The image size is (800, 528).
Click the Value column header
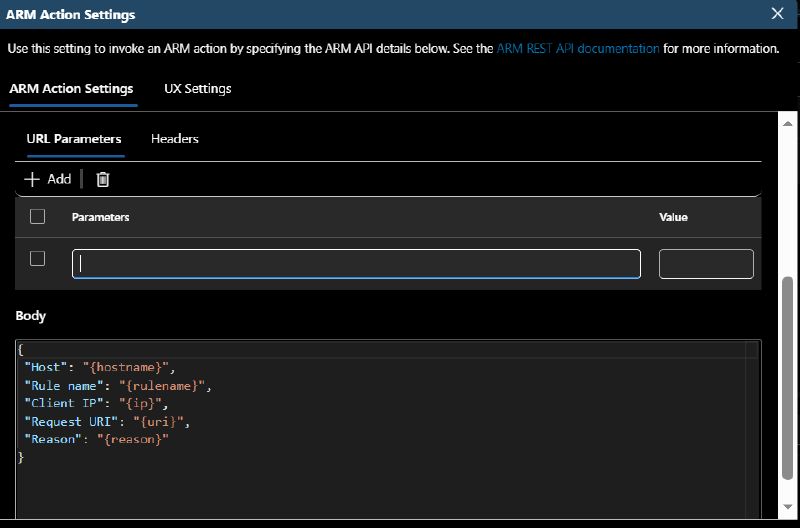point(673,217)
